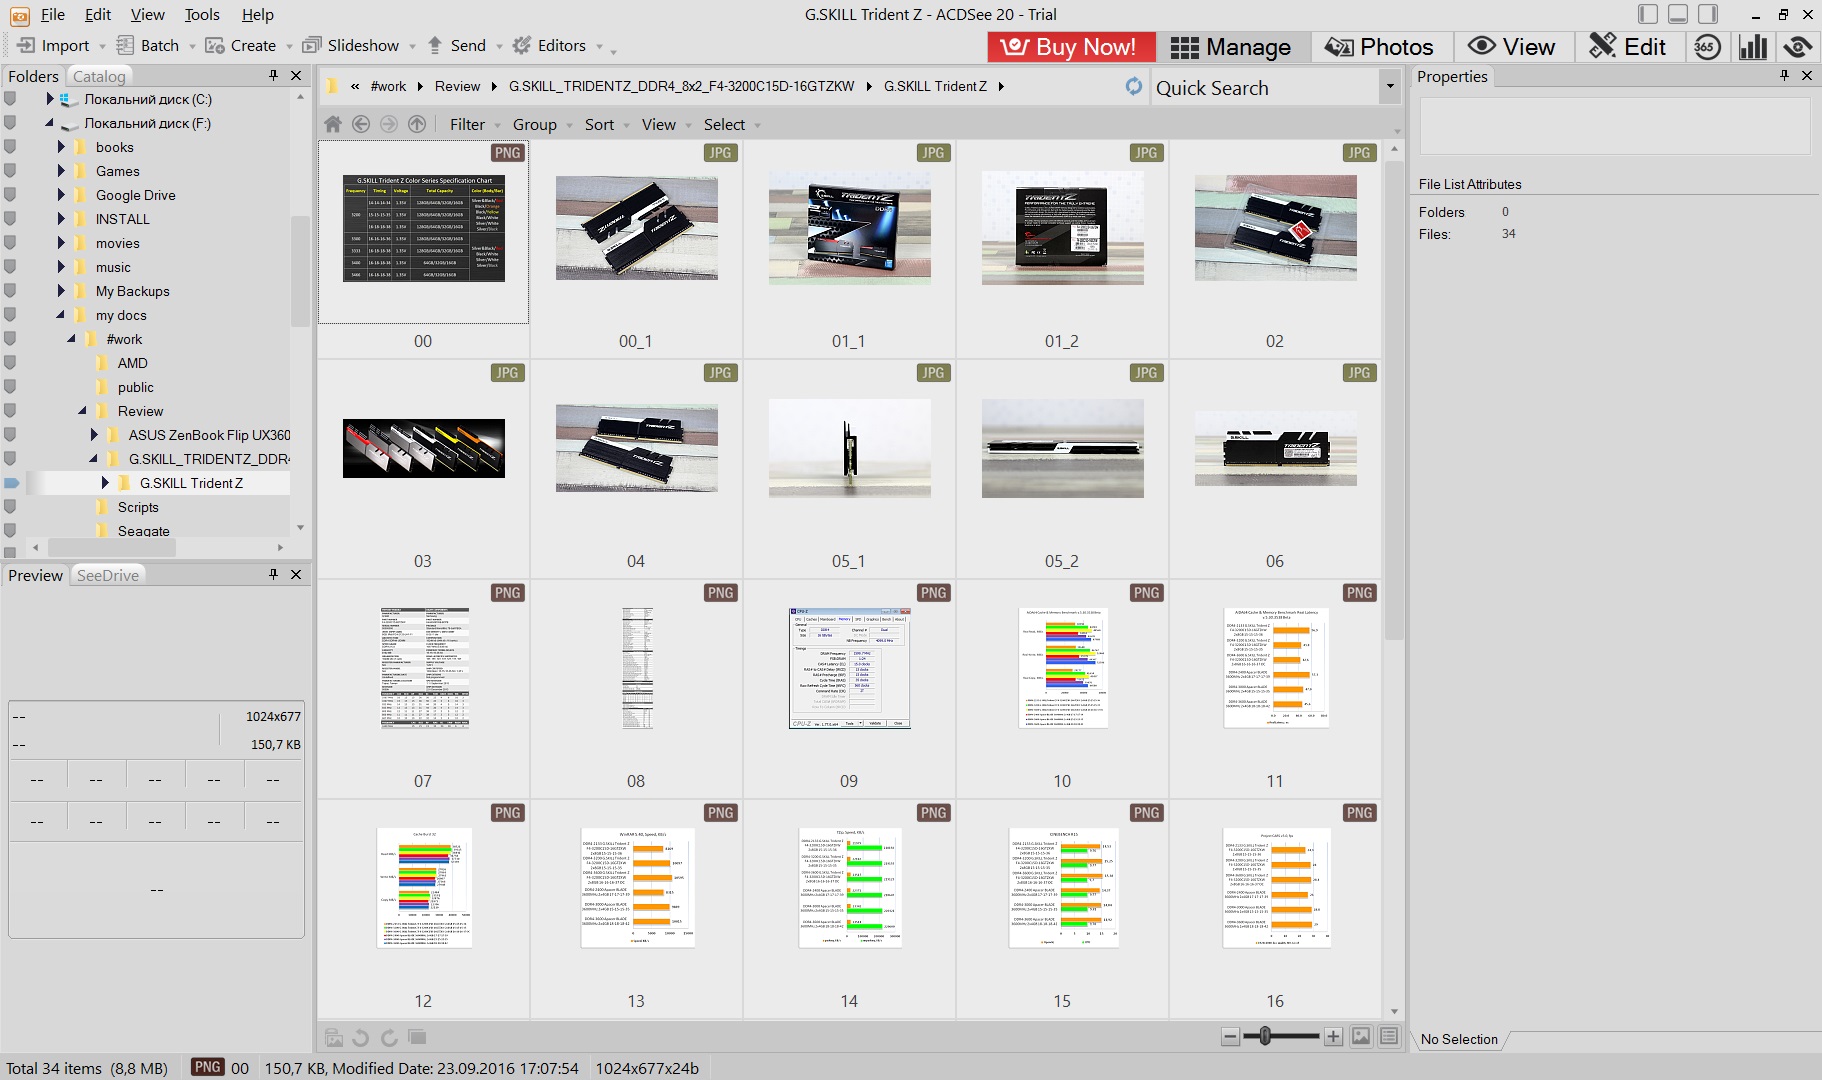Screen dimensions: 1822x1080
Task: Switch to thumbnail view mode icon at bottom
Action: [1361, 1037]
